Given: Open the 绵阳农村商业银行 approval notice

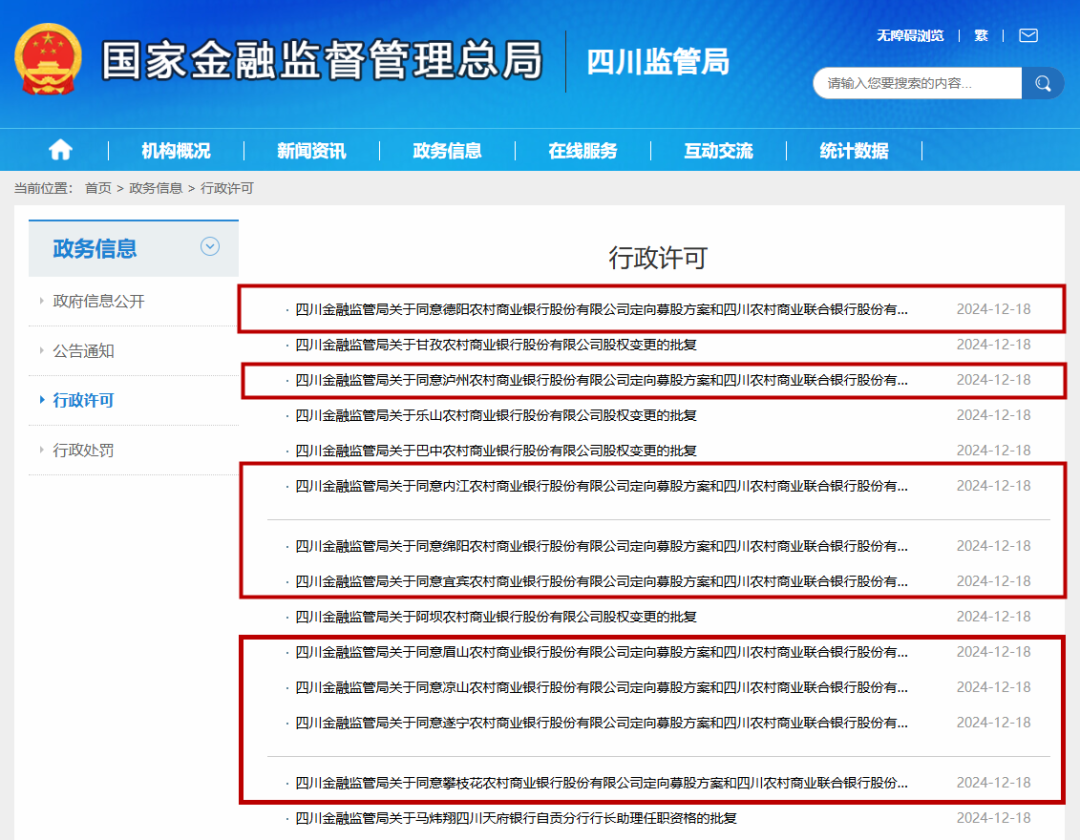Looking at the screenshot, I should [x=601, y=546].
